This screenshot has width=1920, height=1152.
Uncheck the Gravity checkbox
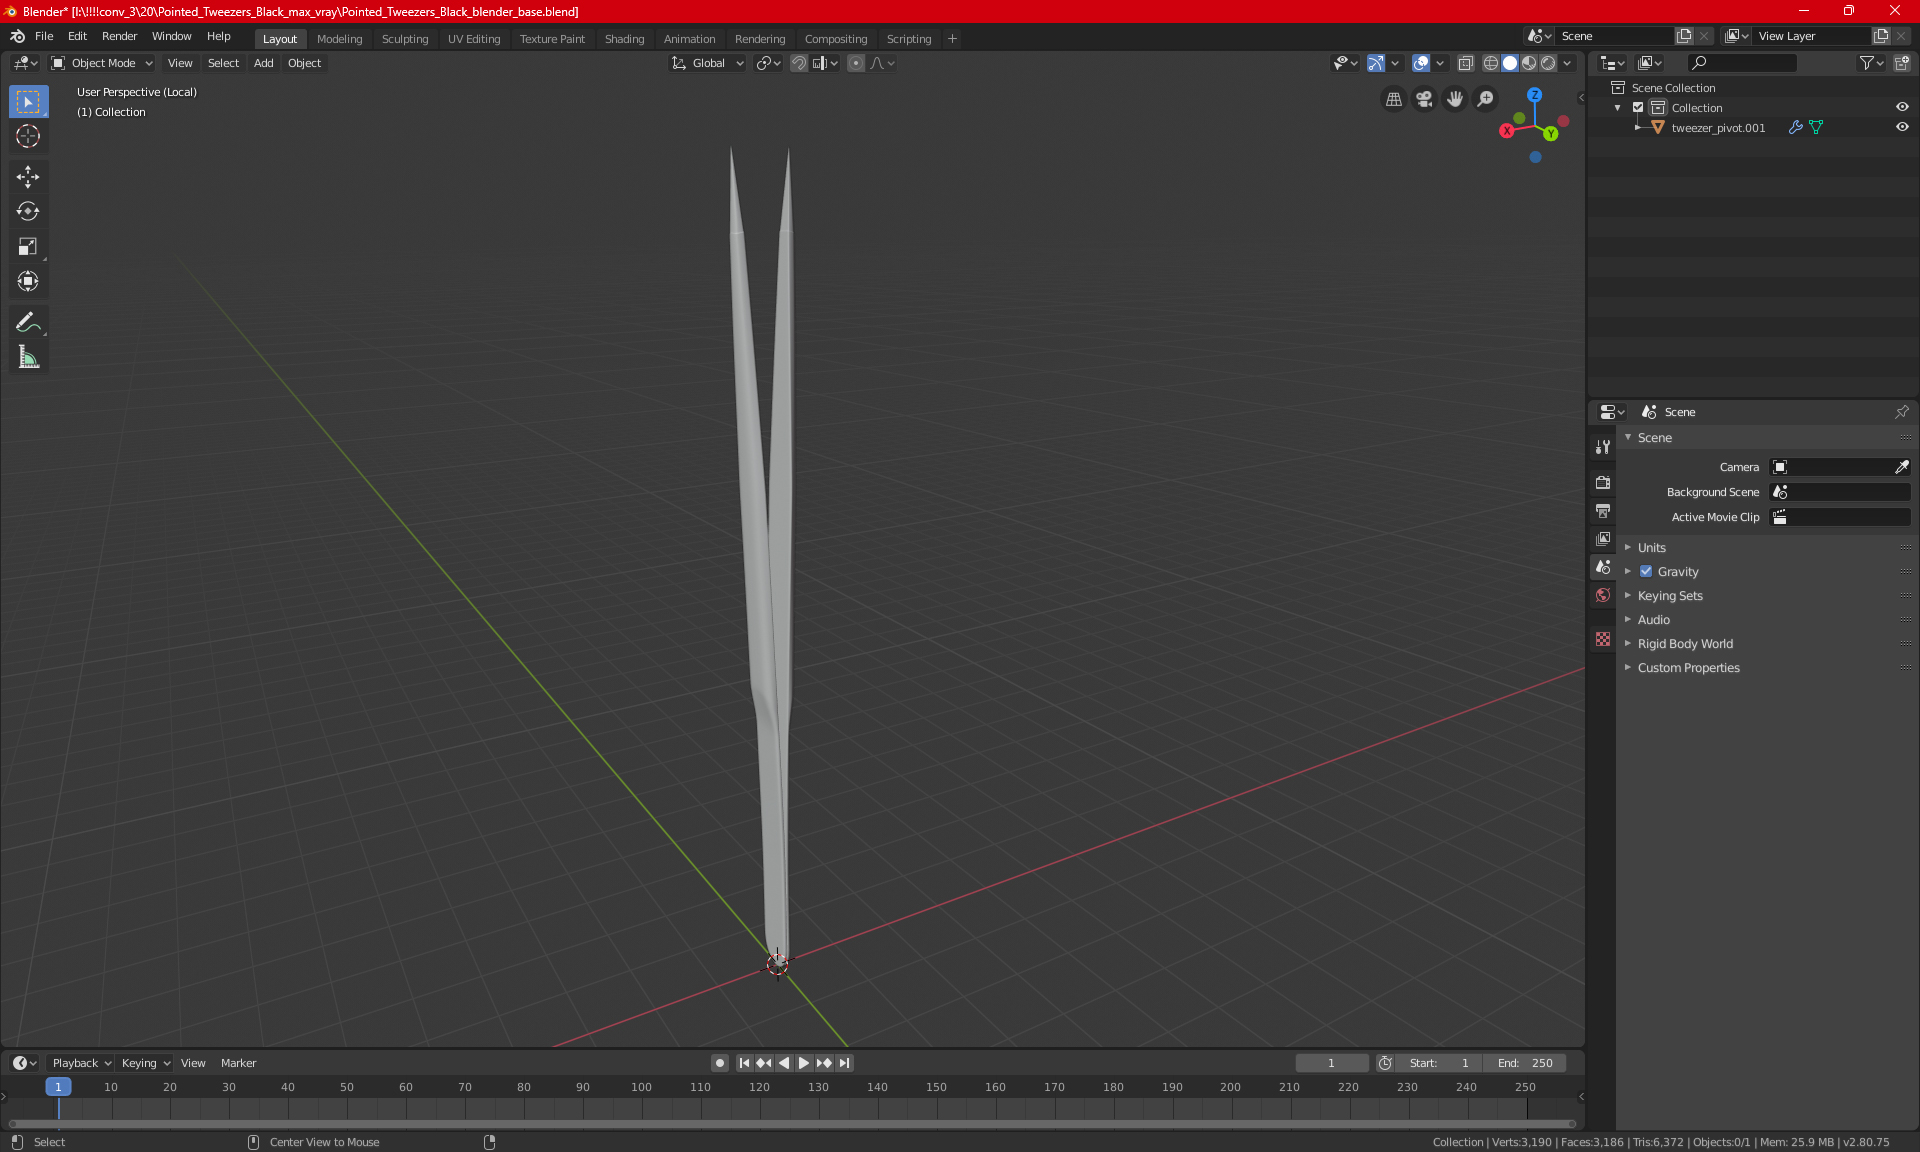pos(1646,572)
